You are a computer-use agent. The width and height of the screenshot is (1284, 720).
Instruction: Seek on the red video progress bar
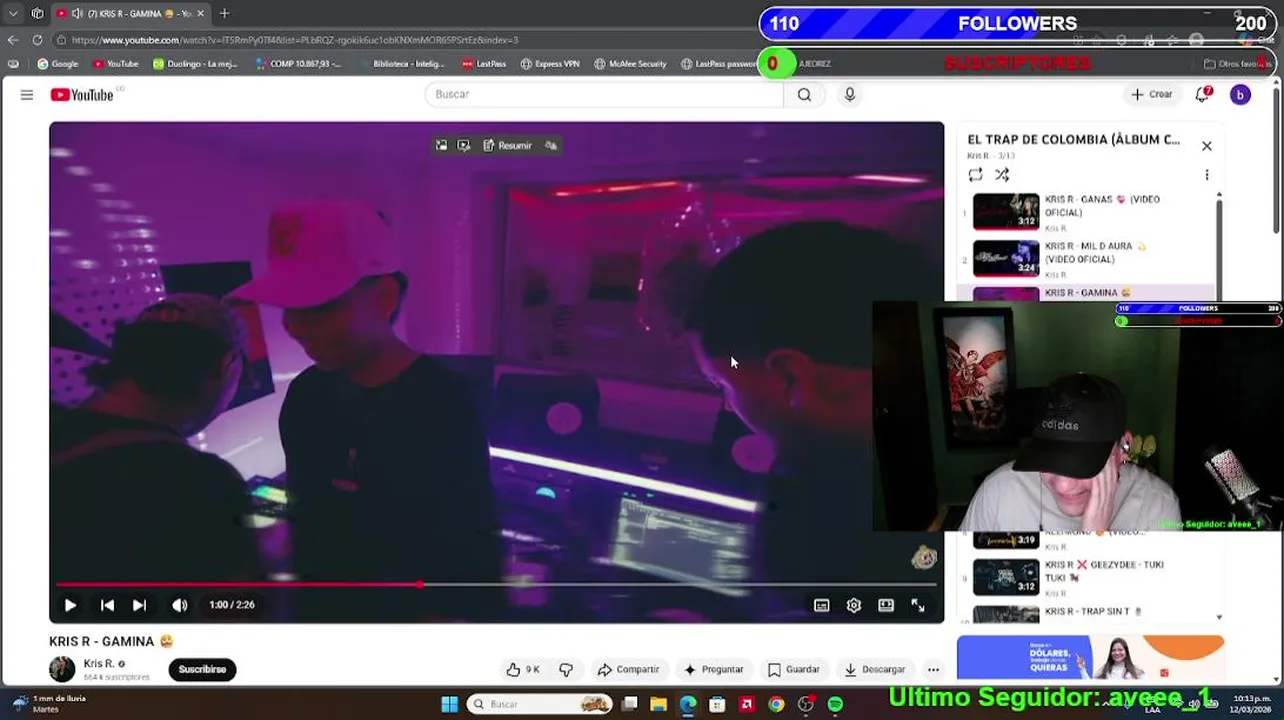(x=496, y=584)
